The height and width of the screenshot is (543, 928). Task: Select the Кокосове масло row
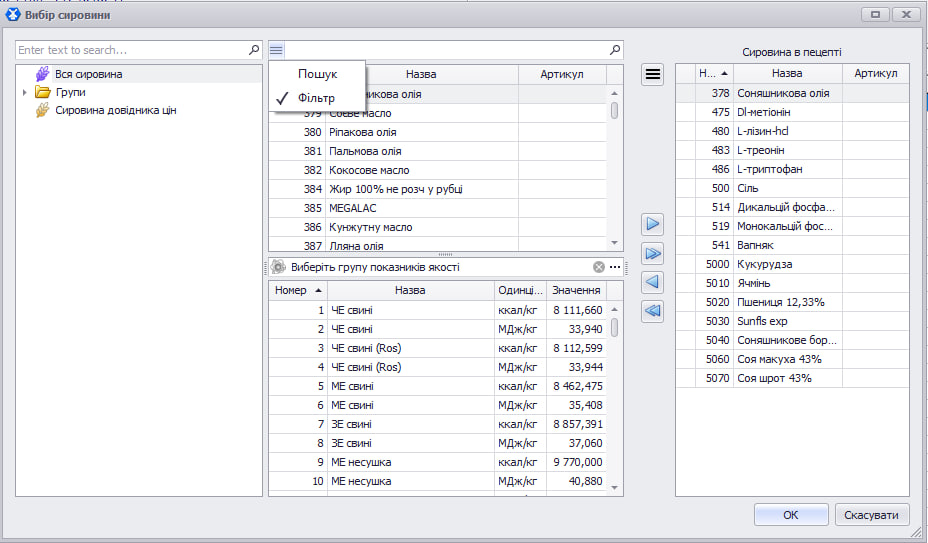tap(438, 170)
